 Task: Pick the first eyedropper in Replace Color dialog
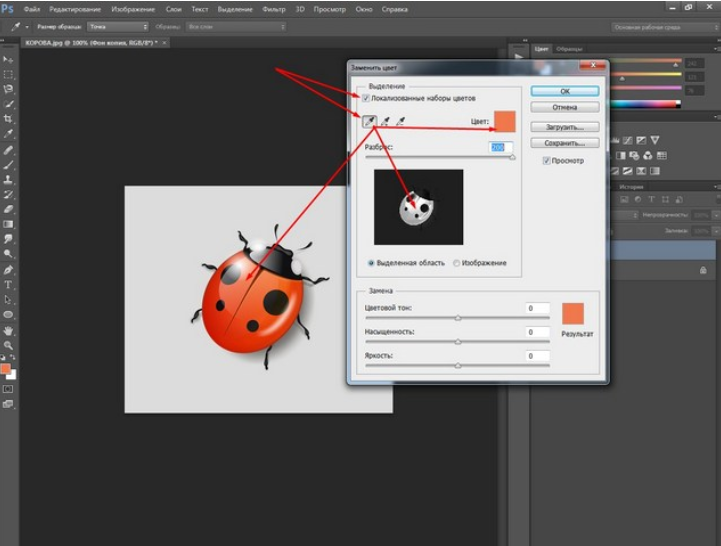pos(370,121)
